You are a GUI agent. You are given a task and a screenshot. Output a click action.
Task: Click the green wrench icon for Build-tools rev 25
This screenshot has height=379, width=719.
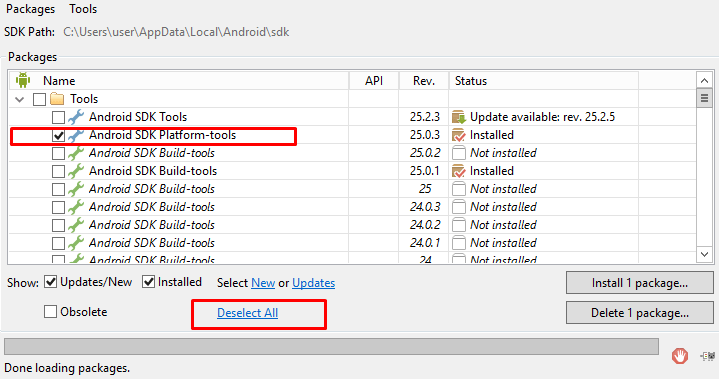[76, 188]
